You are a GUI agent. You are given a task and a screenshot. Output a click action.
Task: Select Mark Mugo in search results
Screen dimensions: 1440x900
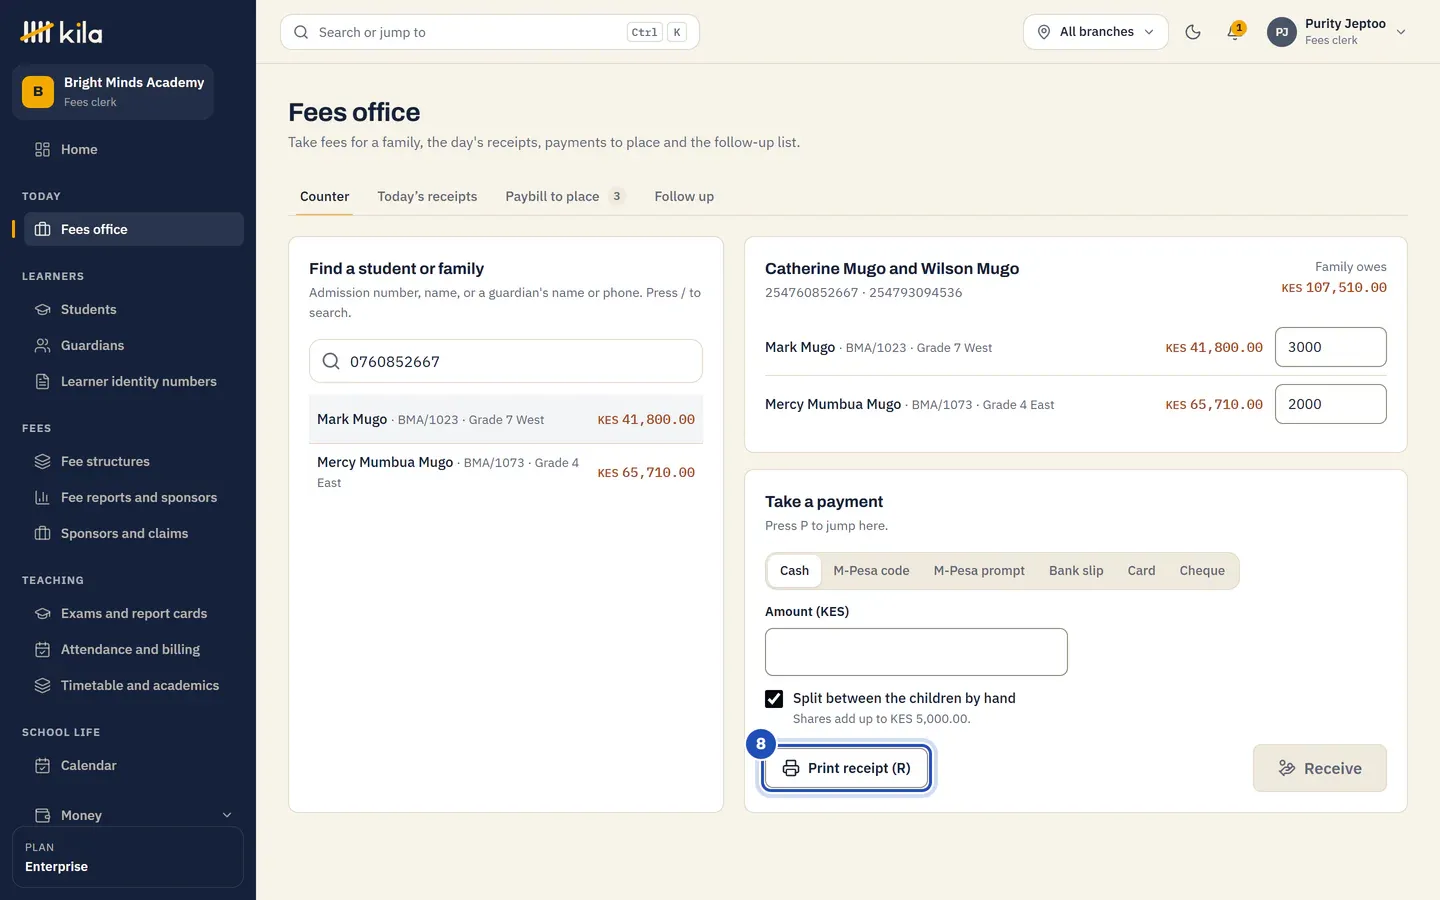pyautogui.click(x=506, y=420)
